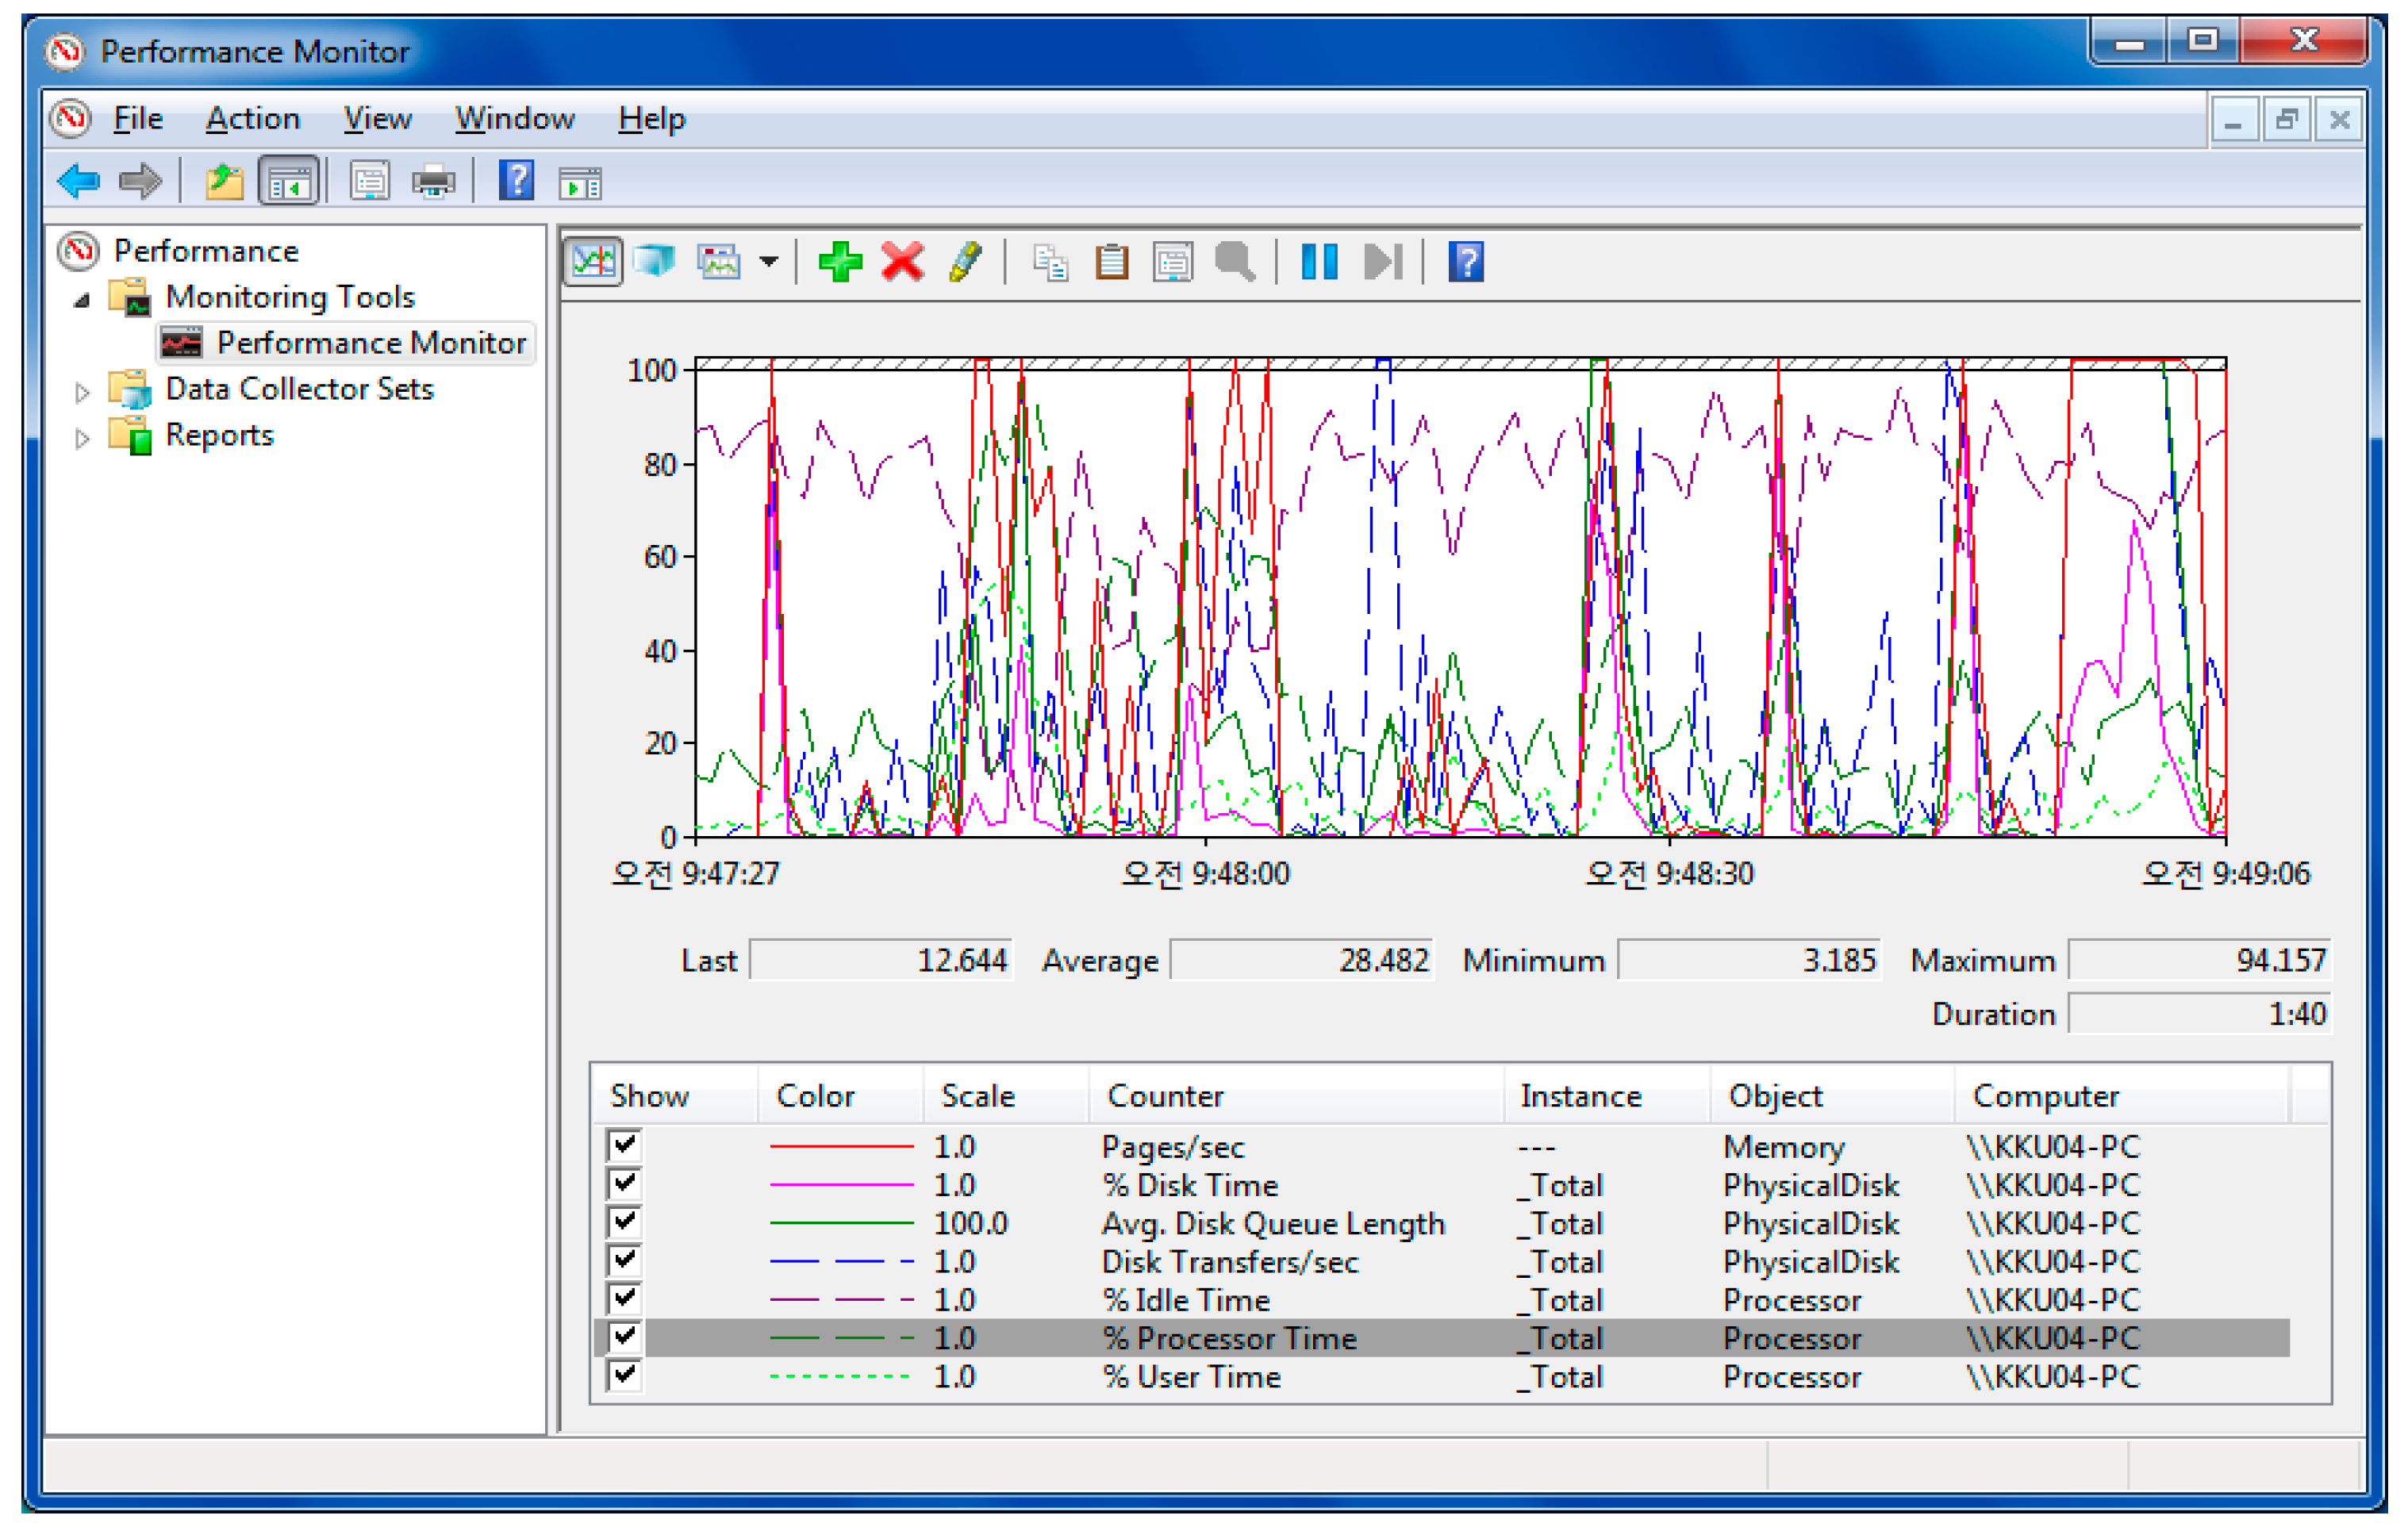
Task: Click the Highlight pen icon
Action: (x=965, y=262)
